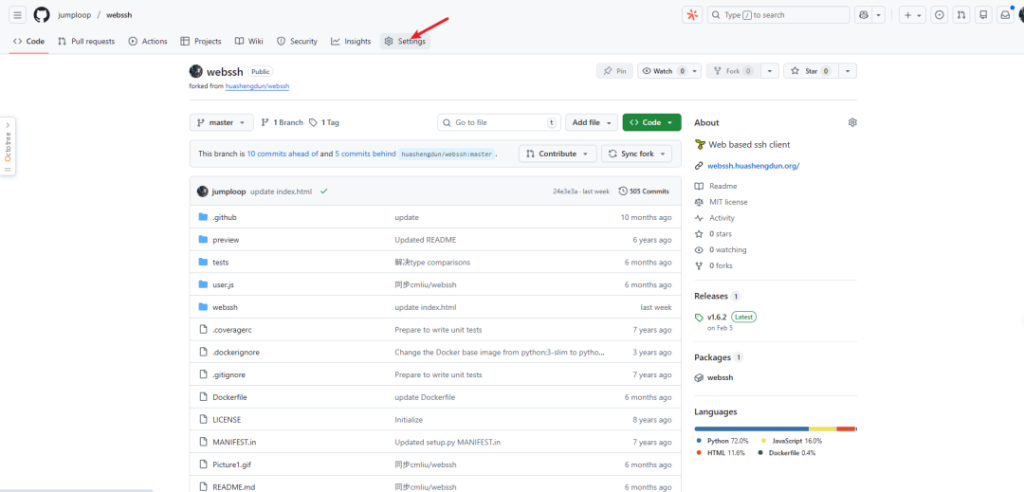Open the tests folder
Image resolution: width=1024 pixels, height=492 pixels.
(221, 262)
